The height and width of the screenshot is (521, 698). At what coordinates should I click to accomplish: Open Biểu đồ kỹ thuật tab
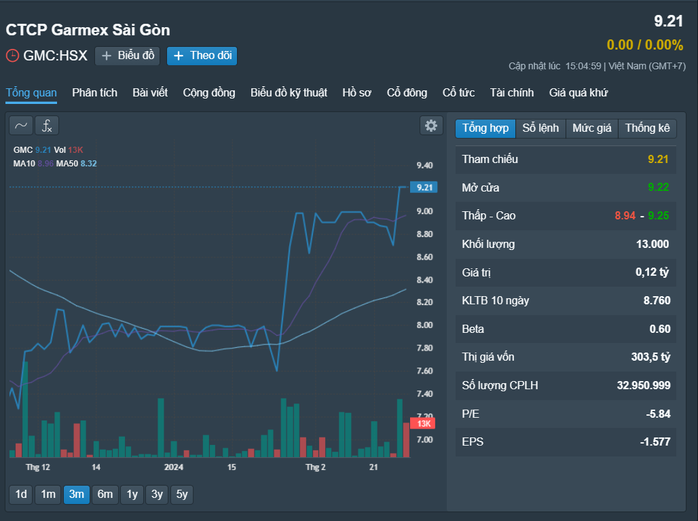click(x=288, y=93)
